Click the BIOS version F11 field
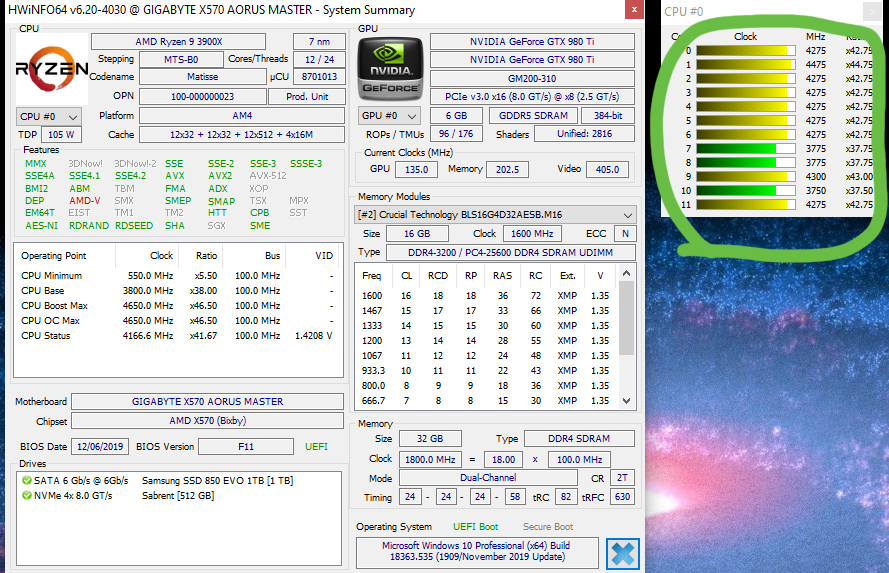Viewport: 889px width, 573px height. pos(245,447)
